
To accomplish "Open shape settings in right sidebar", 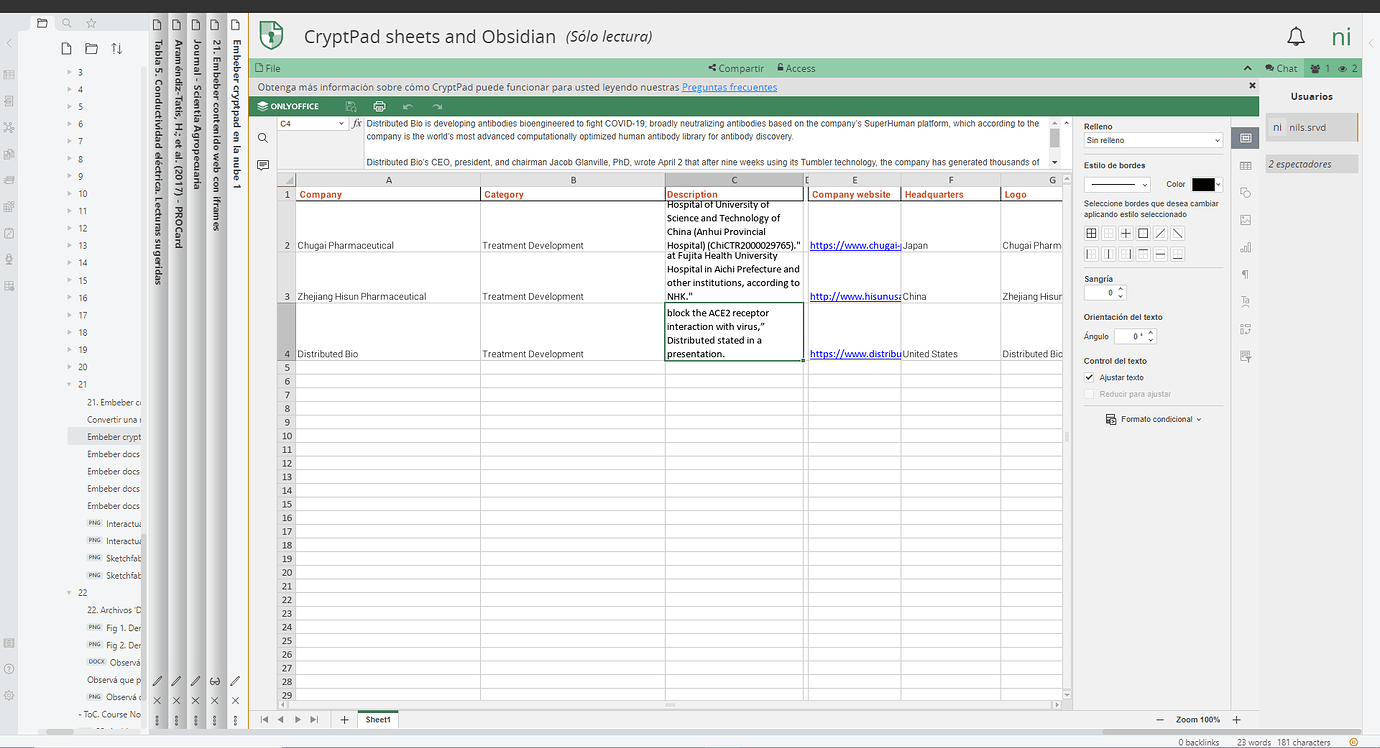I will pyautogui.click(x=1245, y=192).
